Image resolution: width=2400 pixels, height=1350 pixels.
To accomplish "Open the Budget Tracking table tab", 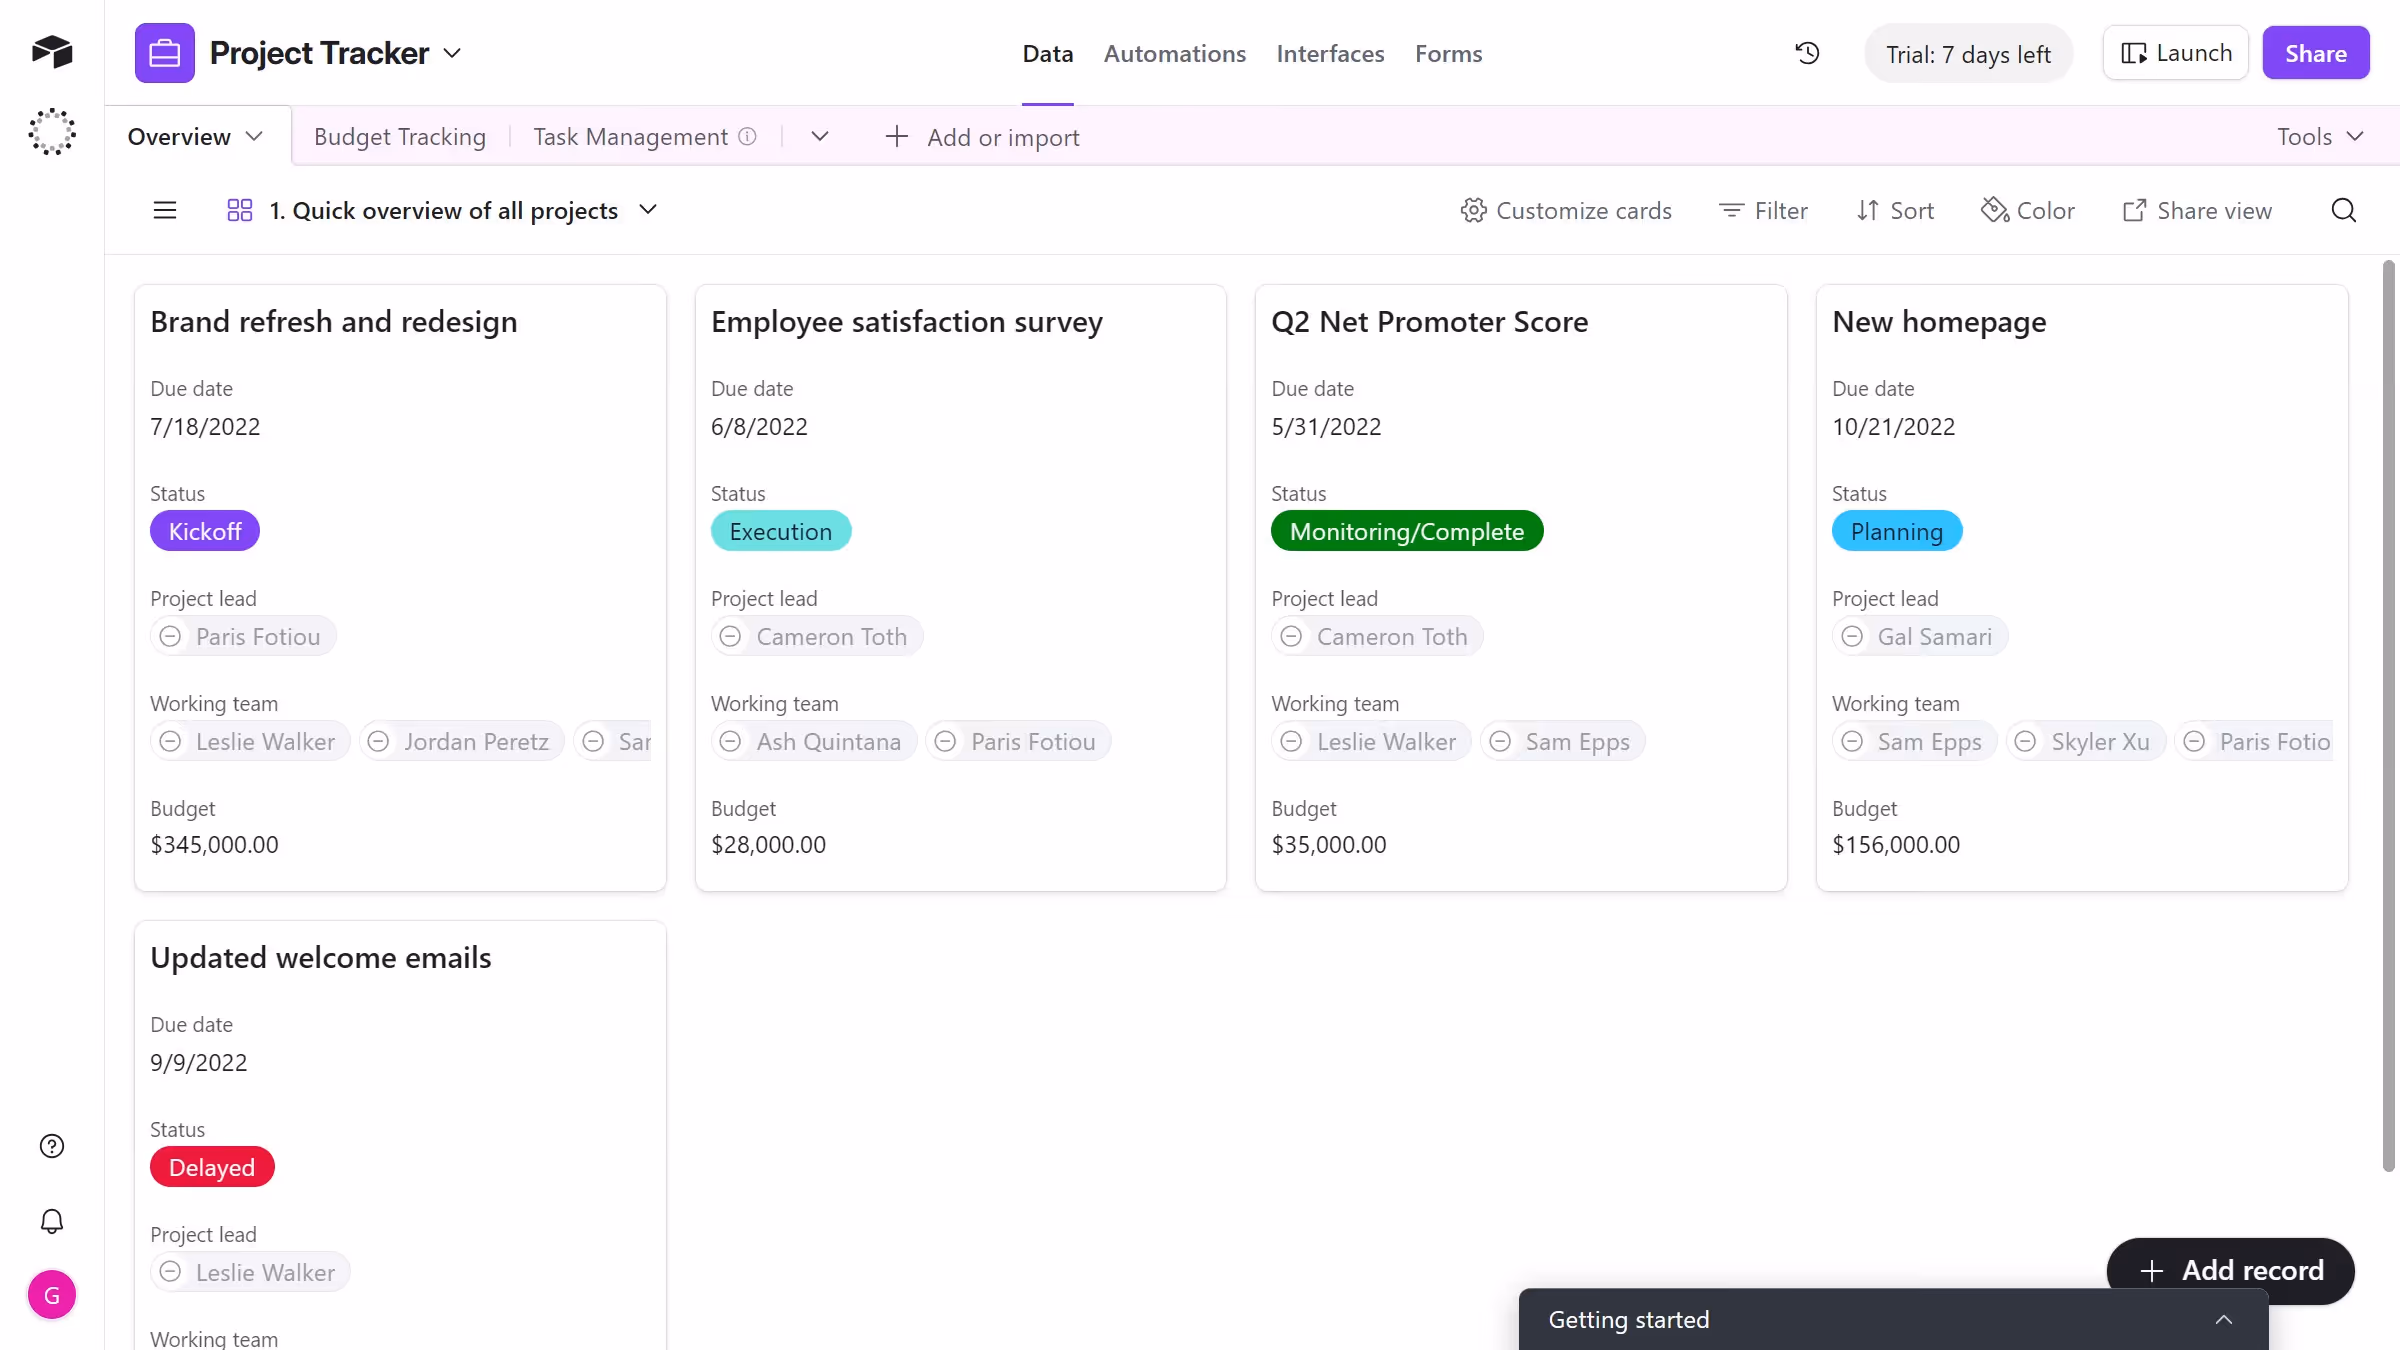I will tap(399, 136).
